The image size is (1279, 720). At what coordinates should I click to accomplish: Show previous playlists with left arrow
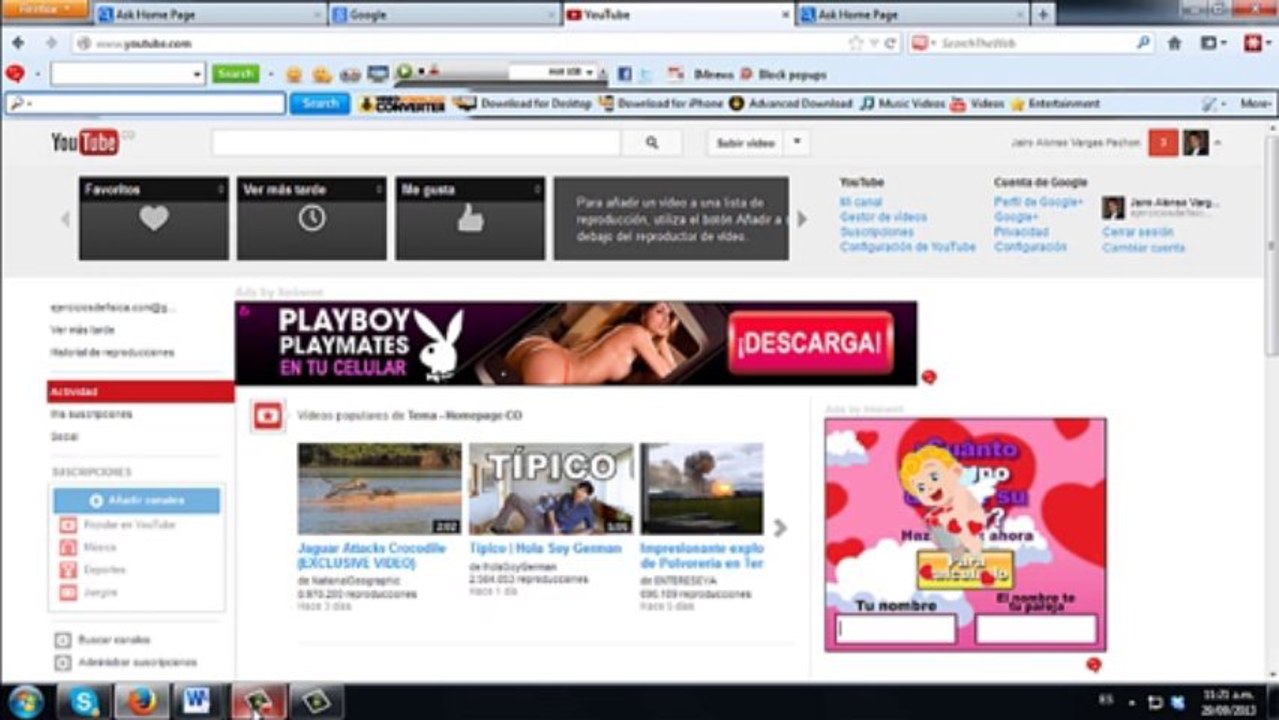click(66, 219)
